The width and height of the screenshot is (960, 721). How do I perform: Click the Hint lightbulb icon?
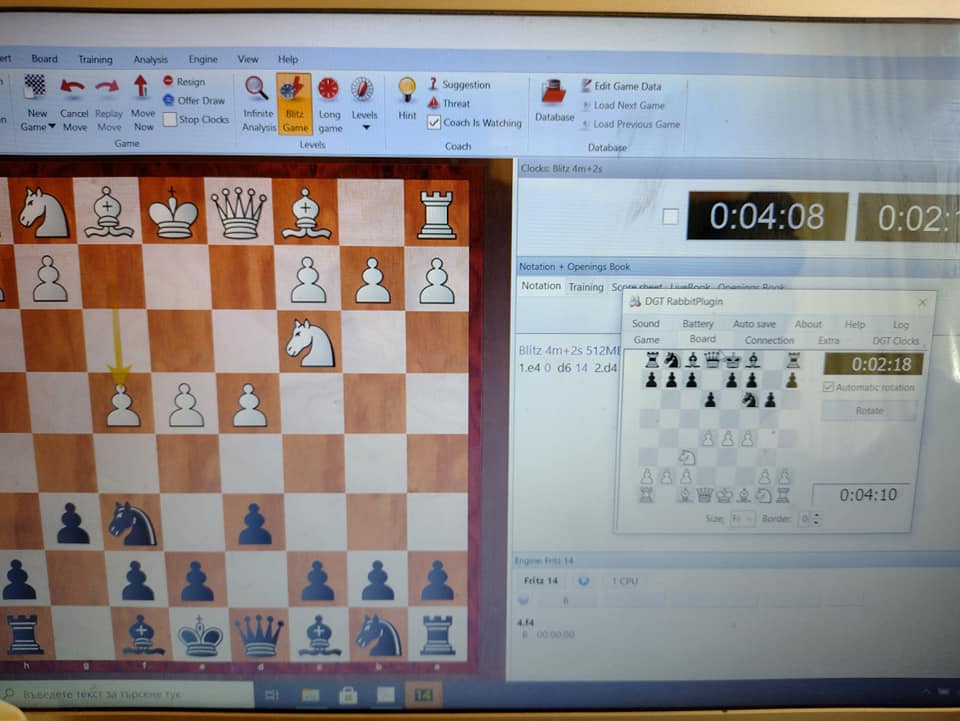point(407,90)
